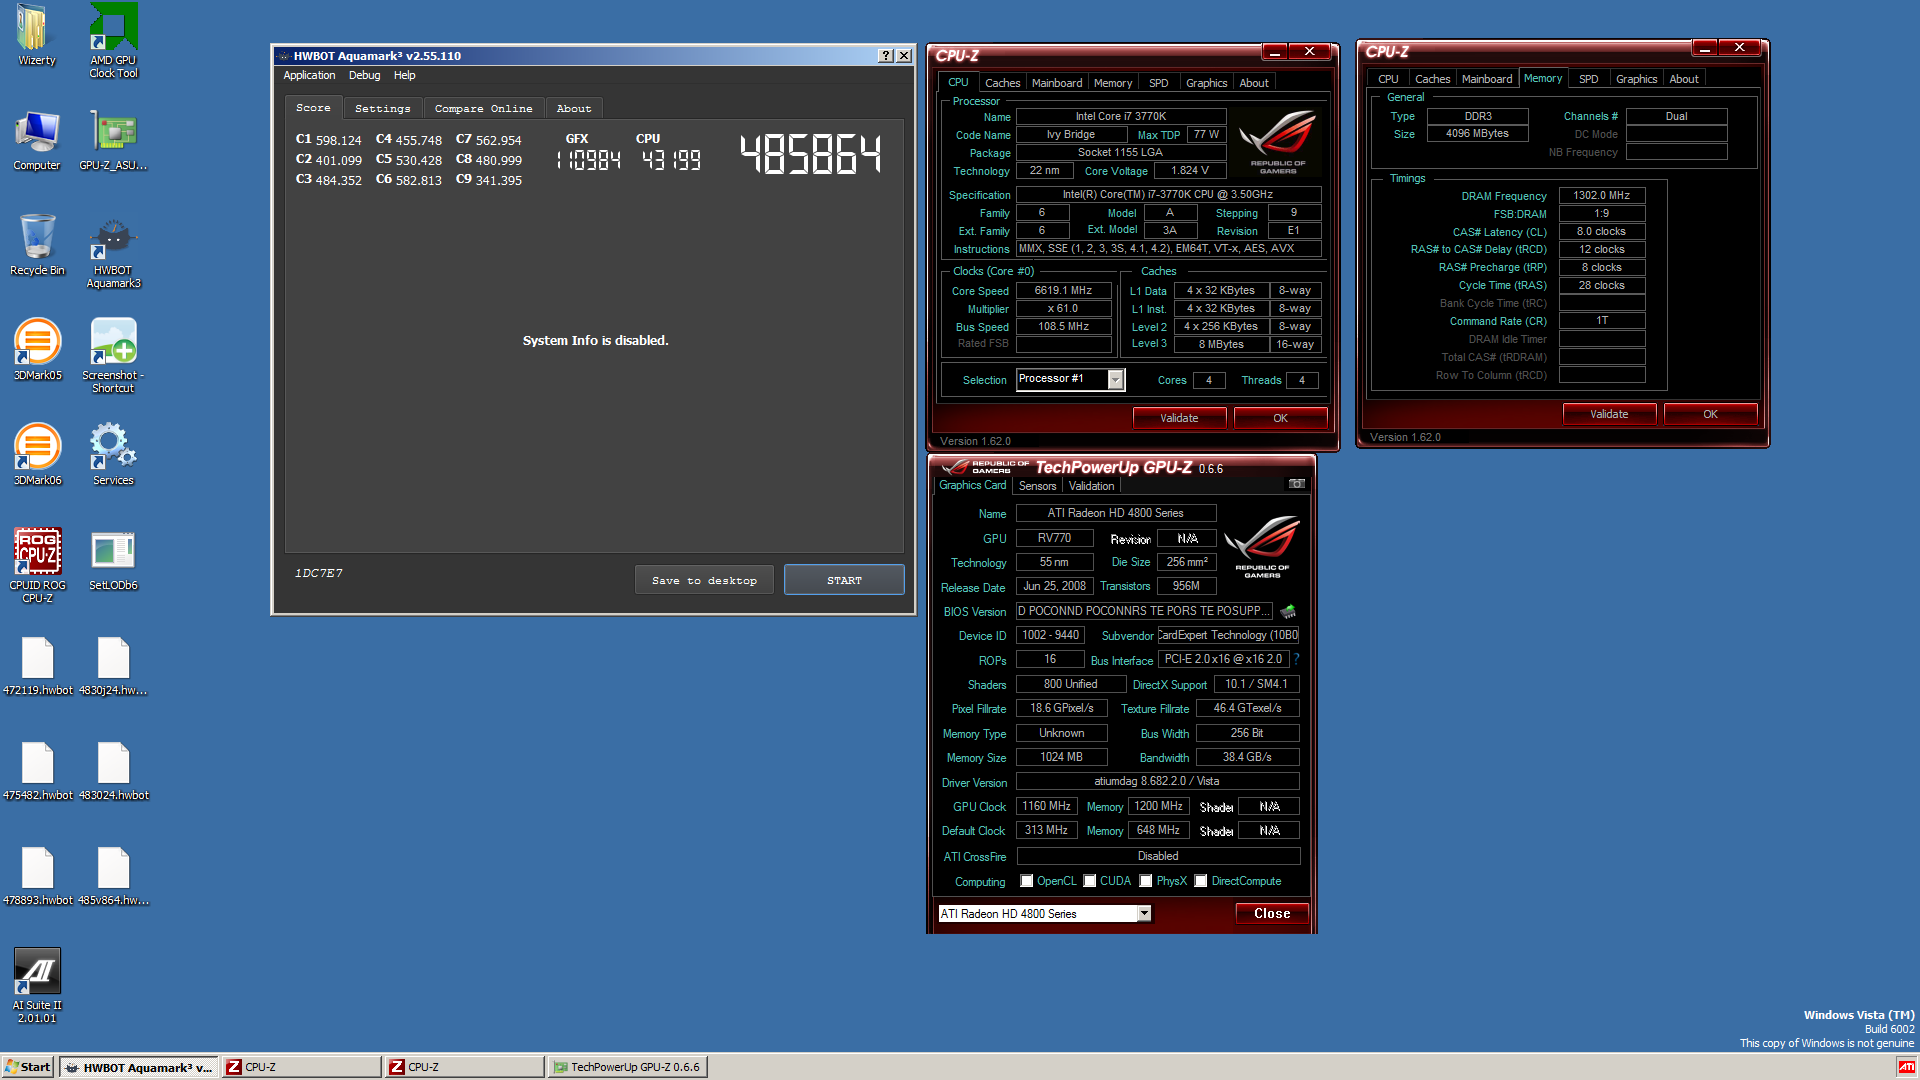
Task: Switch to Sensors tab in GPU-Z
Action: (x=1038, y=486)
